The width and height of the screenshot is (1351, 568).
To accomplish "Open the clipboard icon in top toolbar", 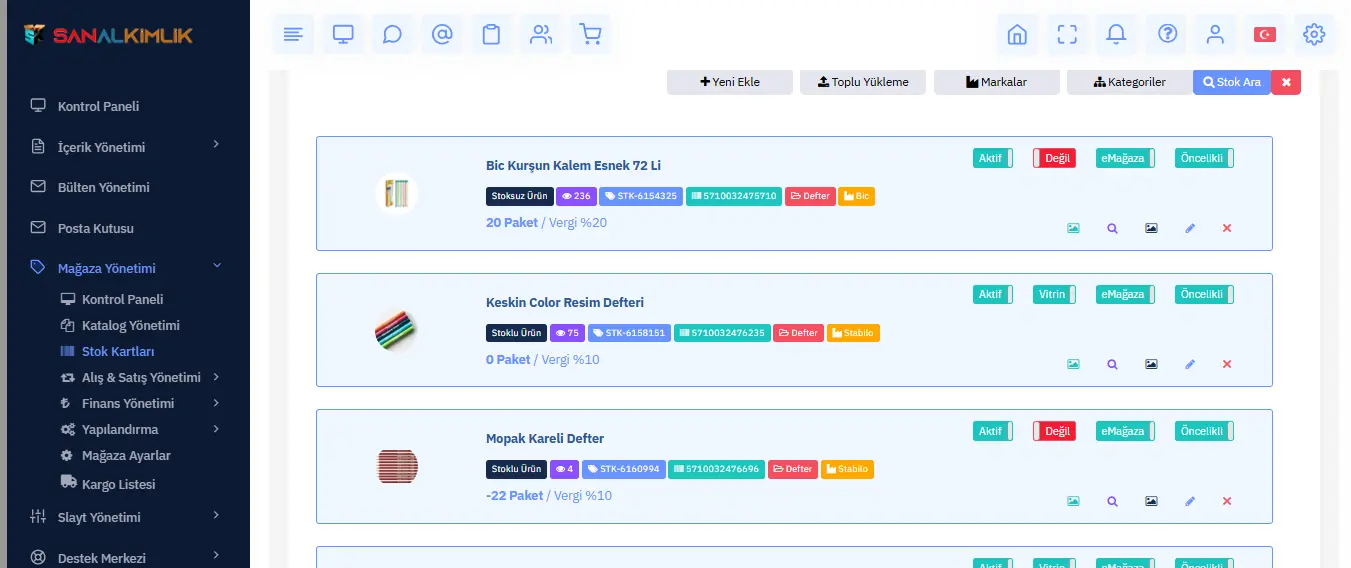I will coord(491,35).
